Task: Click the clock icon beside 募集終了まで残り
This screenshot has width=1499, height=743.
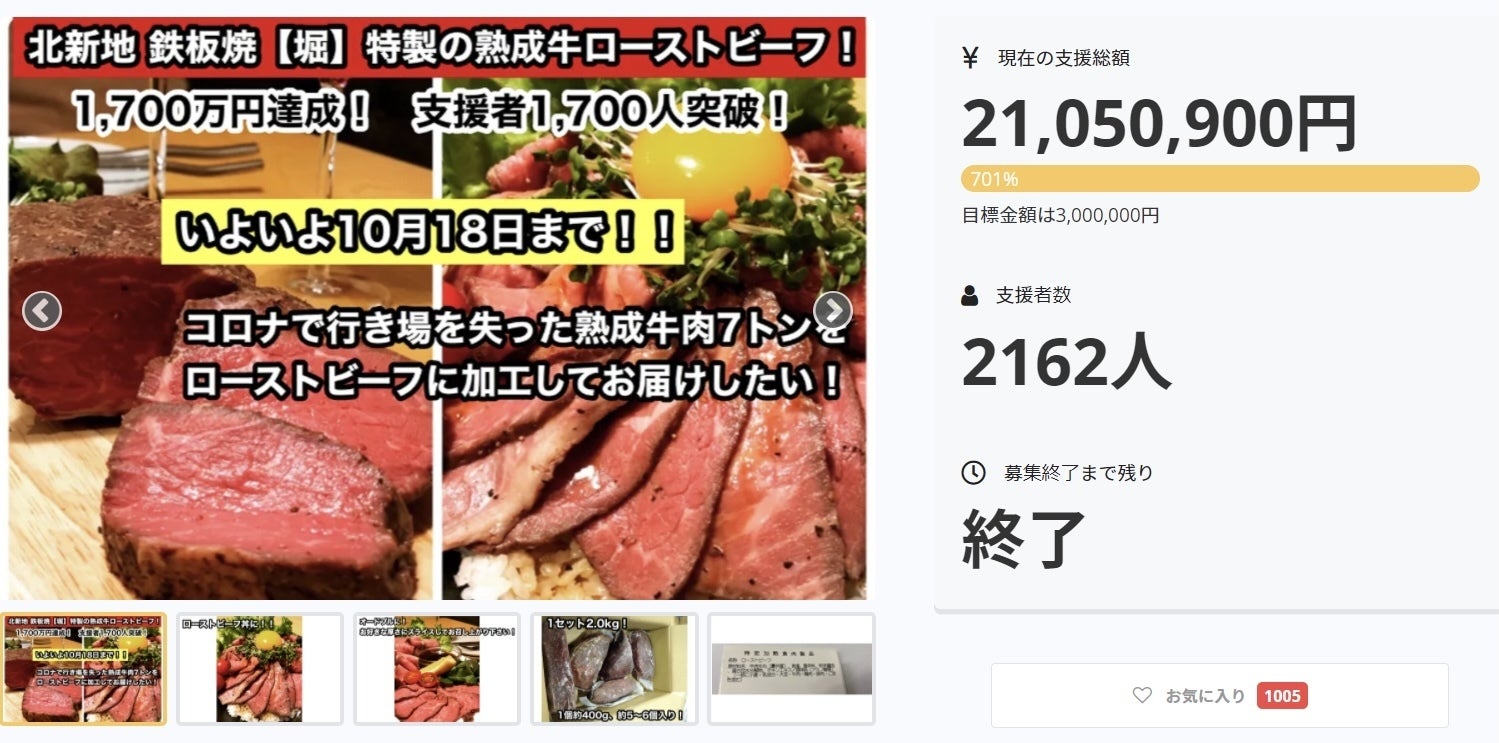Action: point(973,472)
